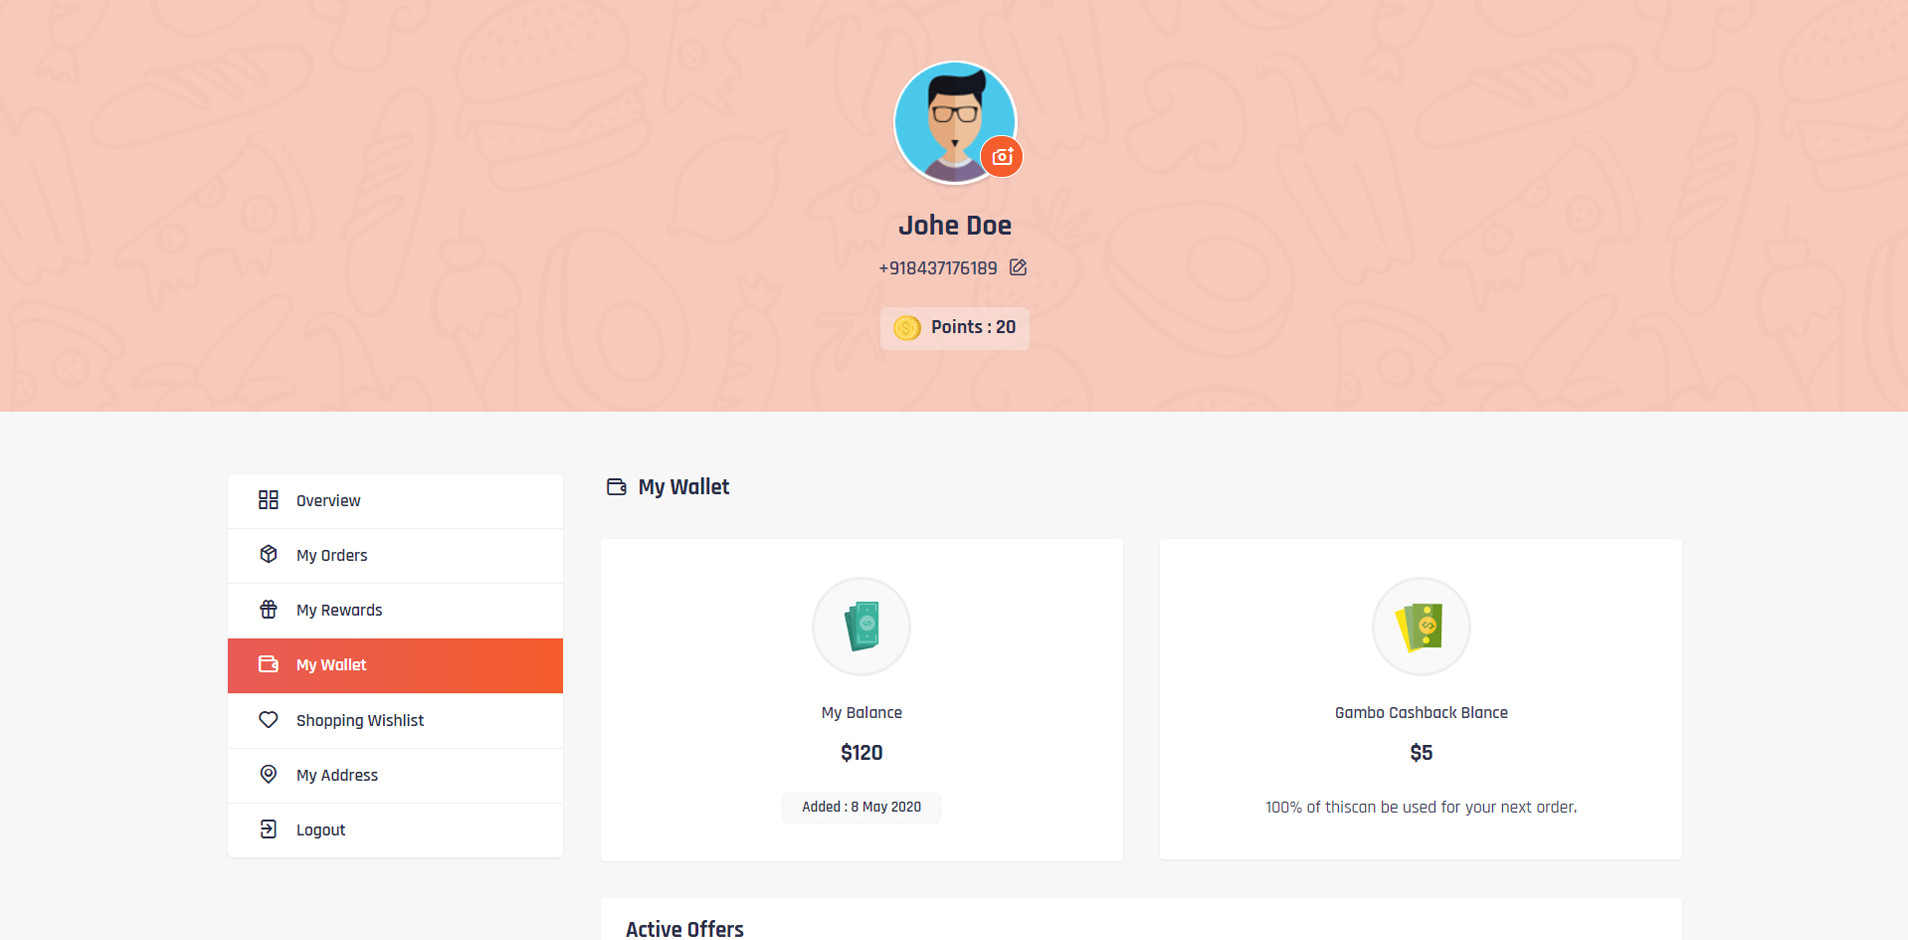Click the Gambo Cashback money icon
This screenshot has height=940, width=1908.
(x=1421, y=627)
